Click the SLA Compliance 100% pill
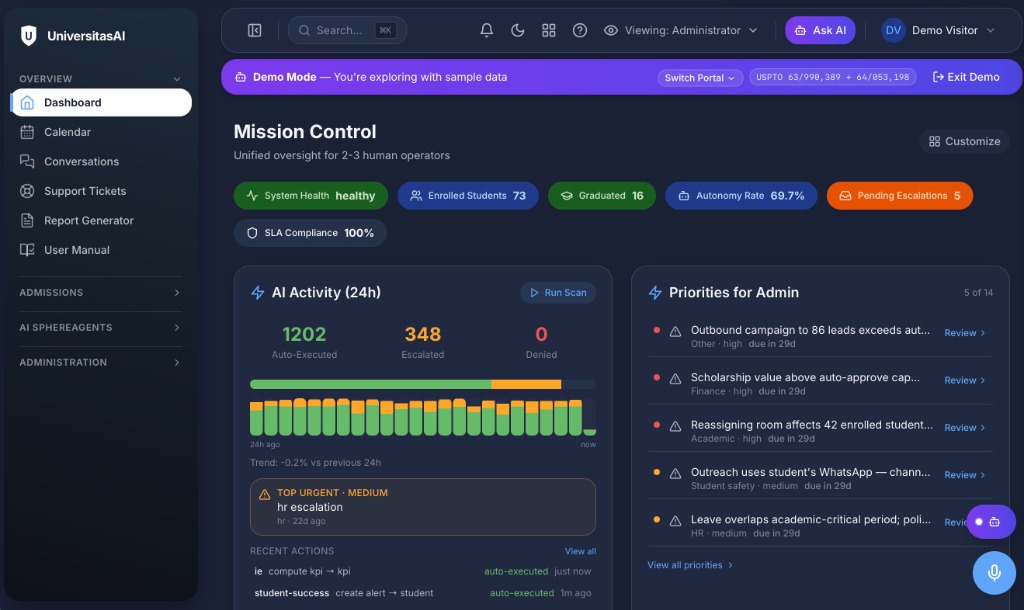This screenshot has height=610, width=1024. pyautogui.click(x=310, y=233)
